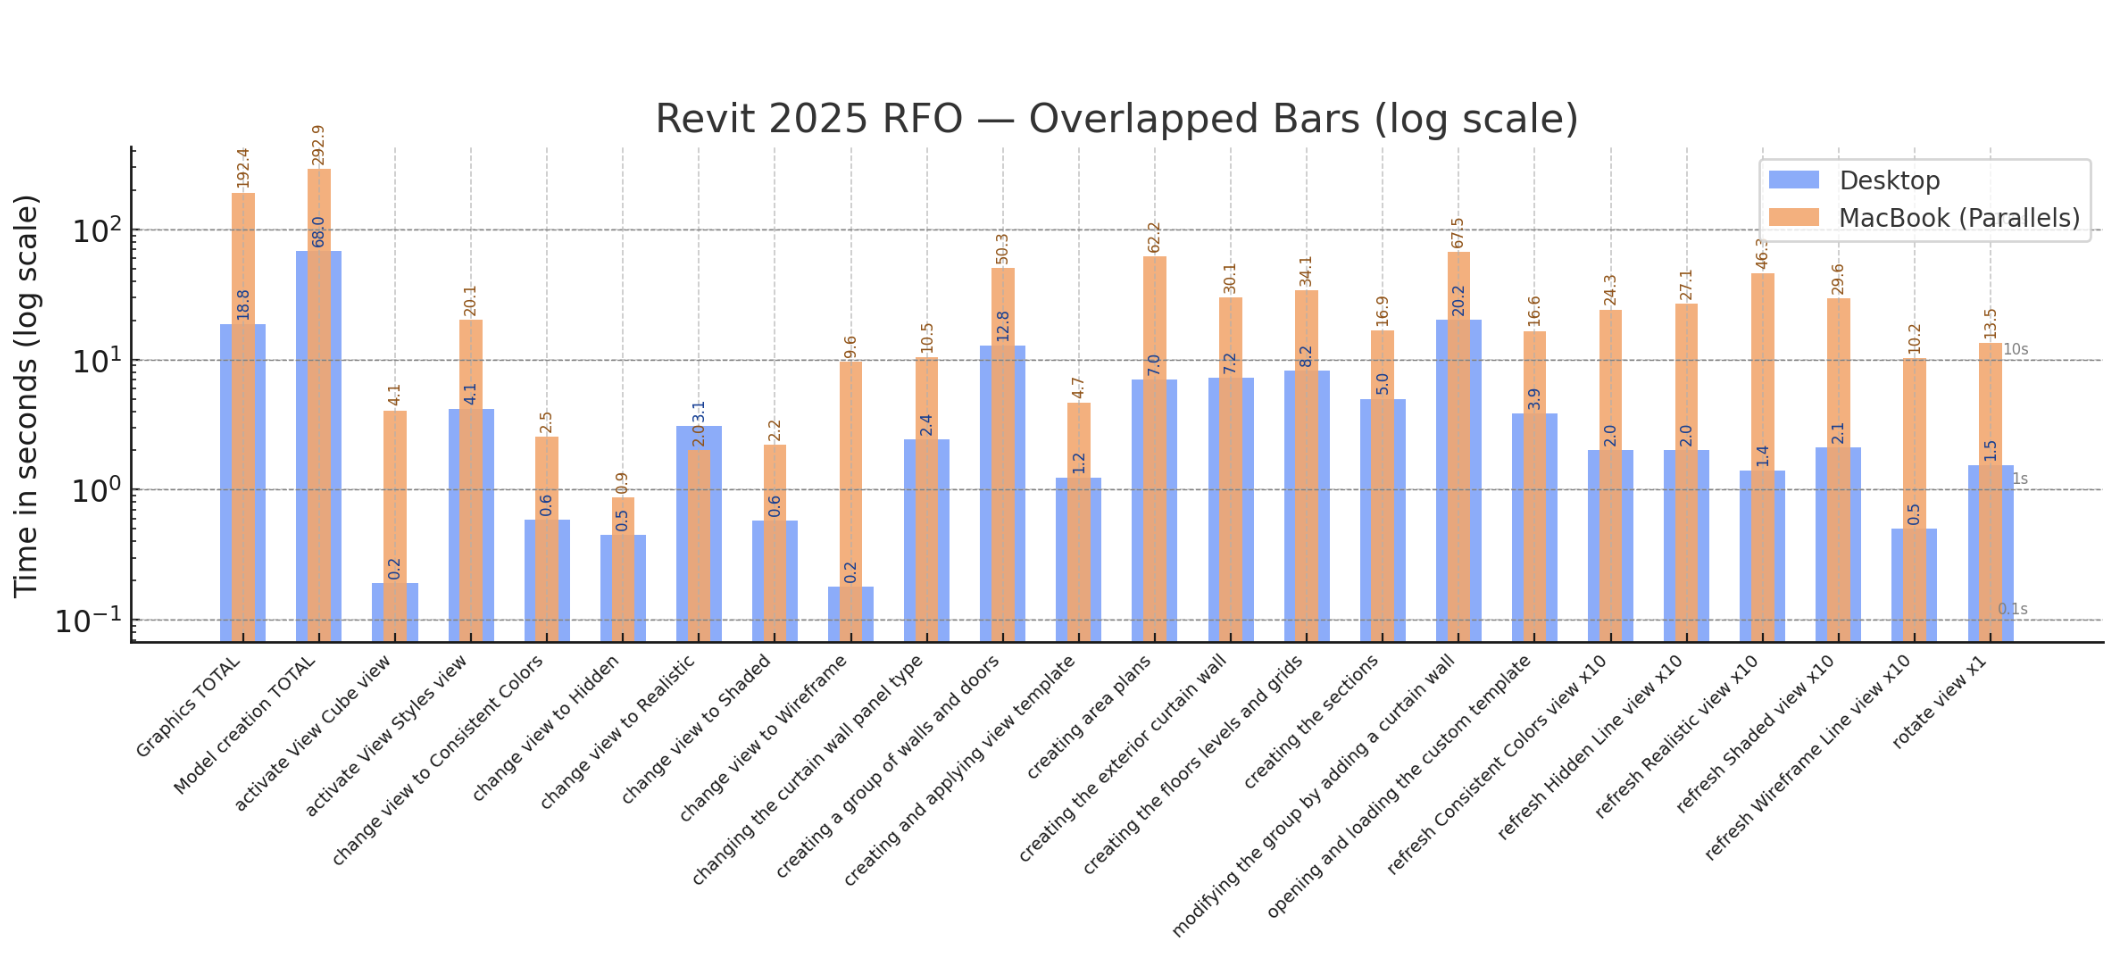Click the 68.0 Desktop value label
Image resolution: width=2116 pixels, height=954 pixels.
pyautogui.click(x=319, y=231)
